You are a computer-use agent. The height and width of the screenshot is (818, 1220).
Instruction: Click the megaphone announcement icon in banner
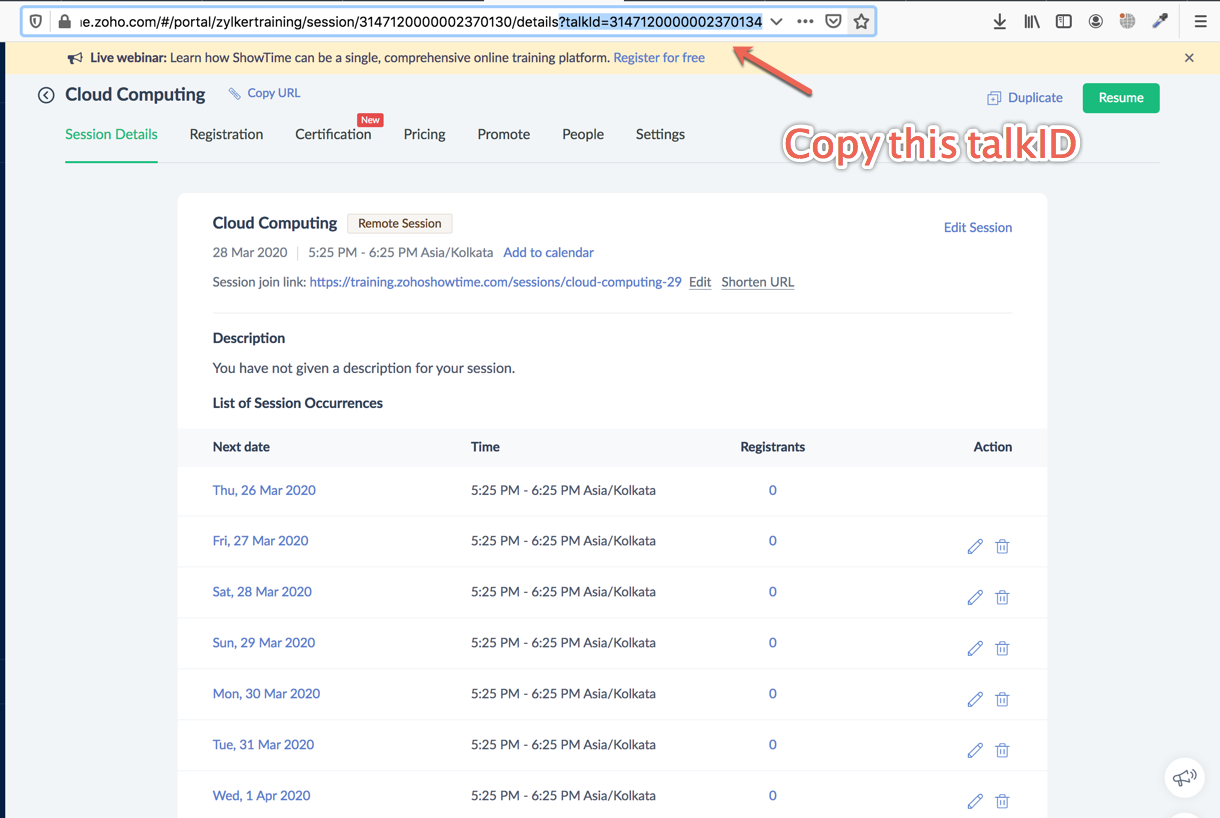pyautogui.click(x=75, y=58)
